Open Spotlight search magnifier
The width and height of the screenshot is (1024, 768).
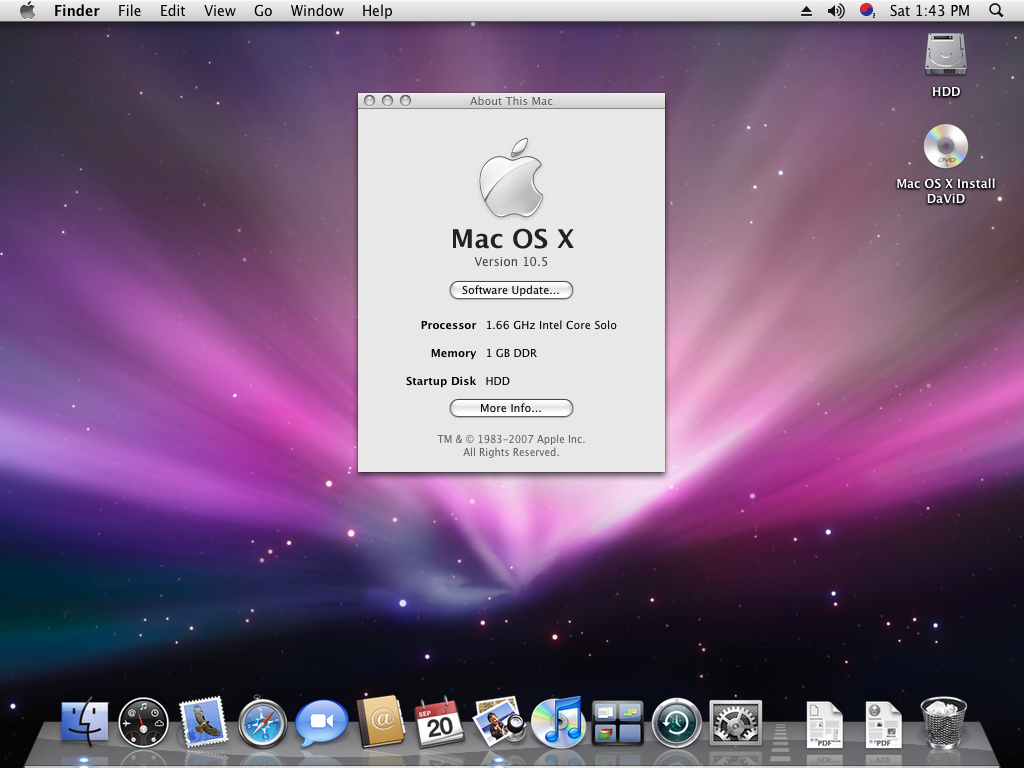(995, 11)
